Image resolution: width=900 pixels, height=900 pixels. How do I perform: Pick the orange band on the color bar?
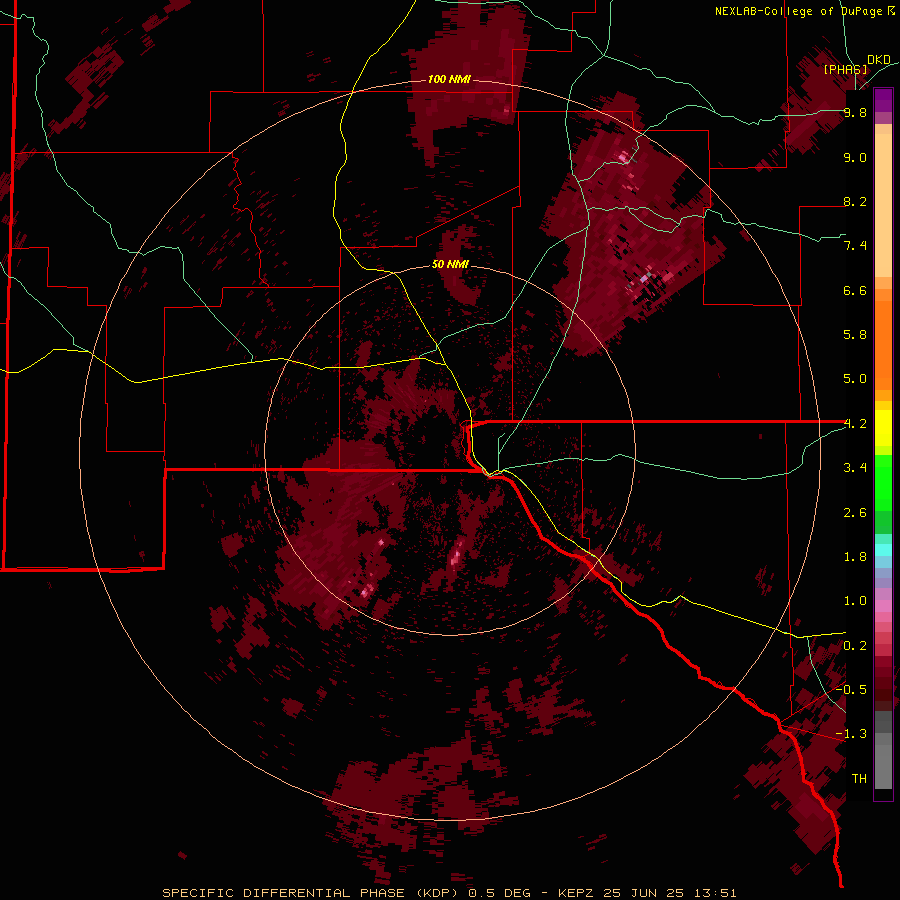[883, 345]
